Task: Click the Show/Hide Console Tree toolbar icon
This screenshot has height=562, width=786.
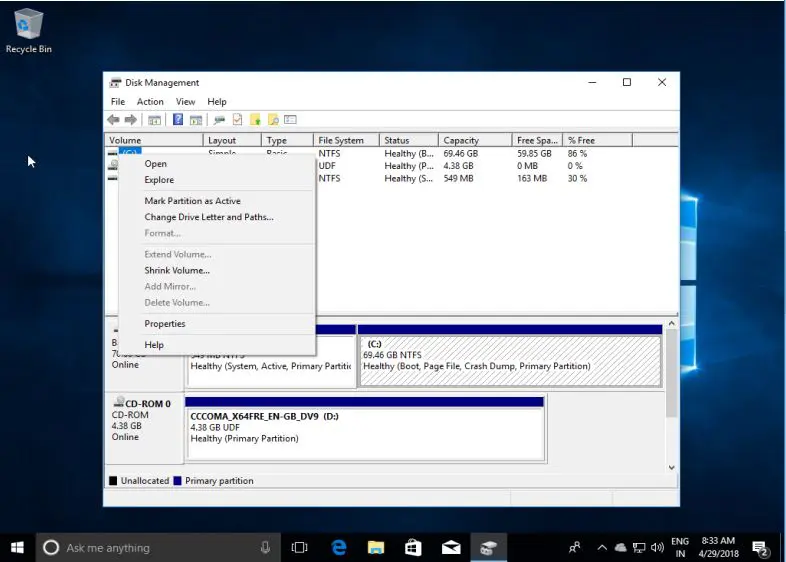Action: 154,120
